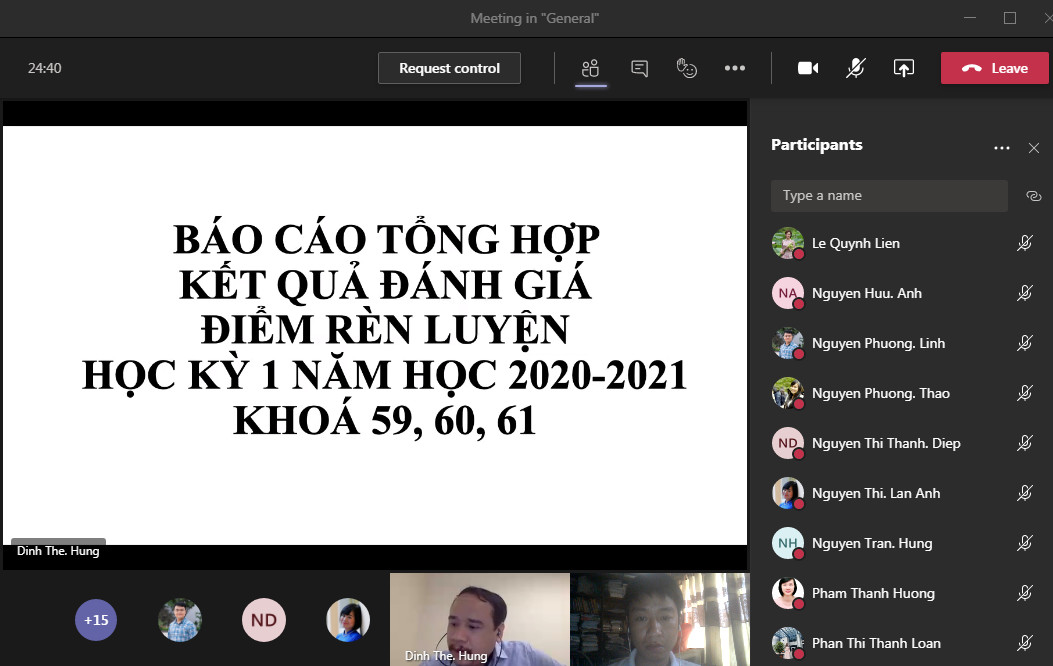Click the raise hand reactions icon
This screenshot has height=666, width=1053.
[x=686, y=68]
